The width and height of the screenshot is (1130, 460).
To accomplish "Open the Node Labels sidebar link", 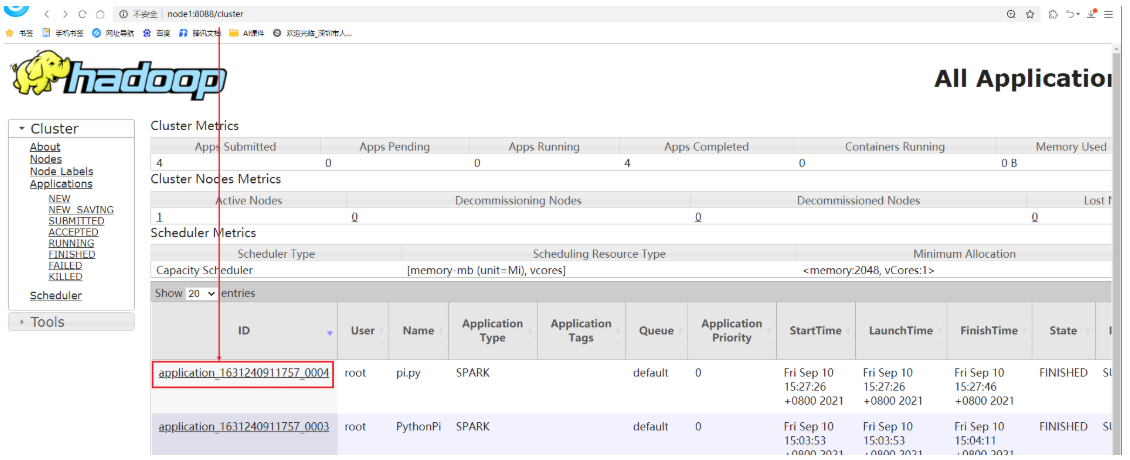I will coord(61,172).
